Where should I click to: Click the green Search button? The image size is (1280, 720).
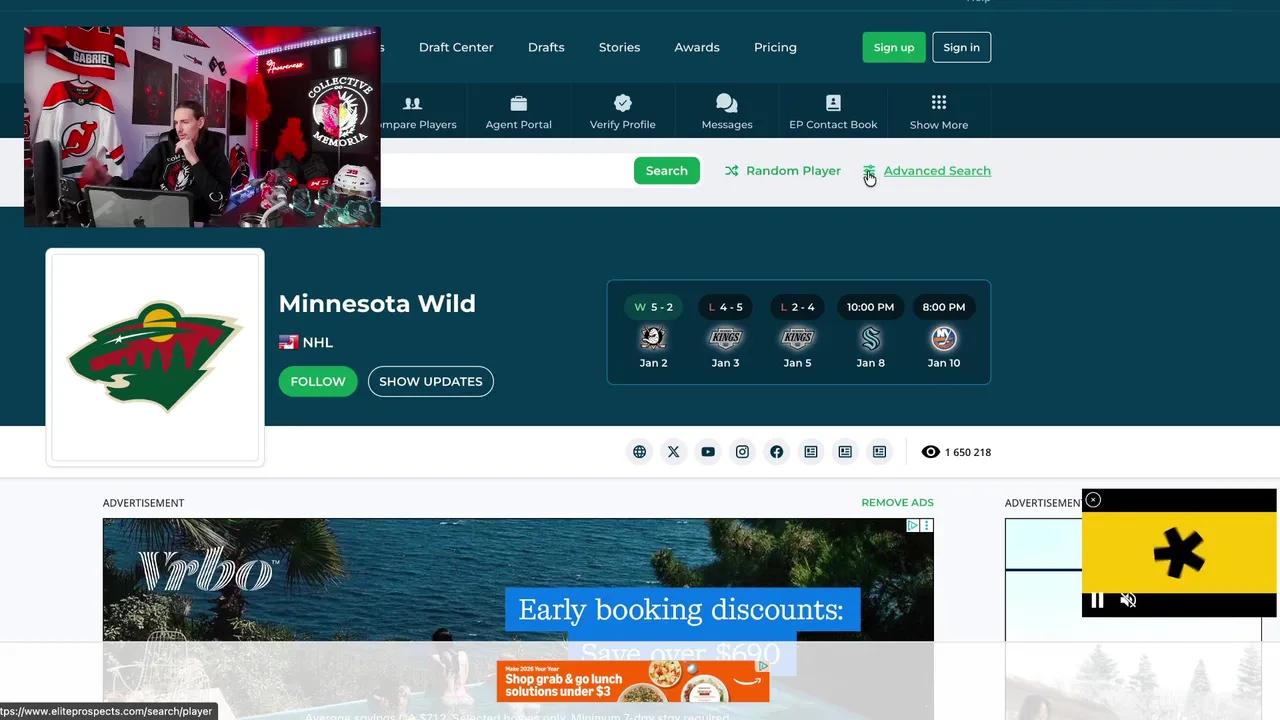click(667, 171)
